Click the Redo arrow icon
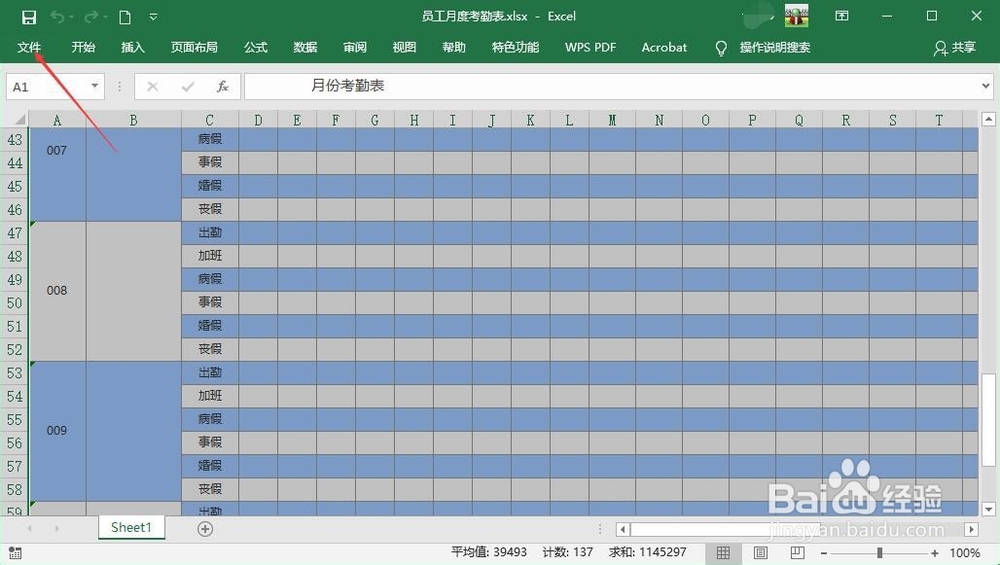The width and height of the screenshot is (1000, 565). coord(91,17)
